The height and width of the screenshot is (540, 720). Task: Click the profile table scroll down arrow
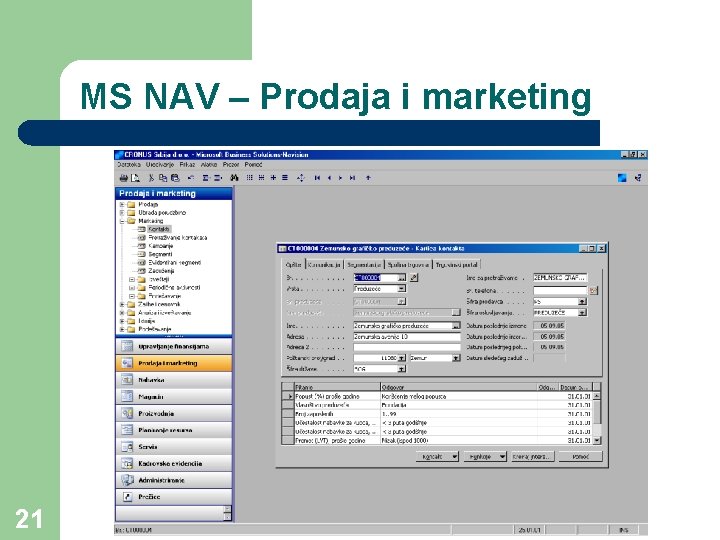(x=596, y=440)
